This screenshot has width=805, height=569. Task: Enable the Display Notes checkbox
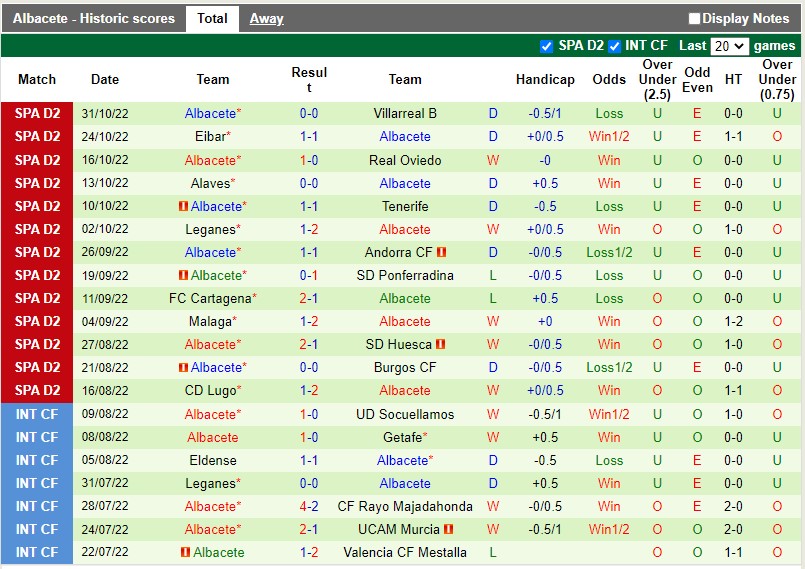pos(694,18)
